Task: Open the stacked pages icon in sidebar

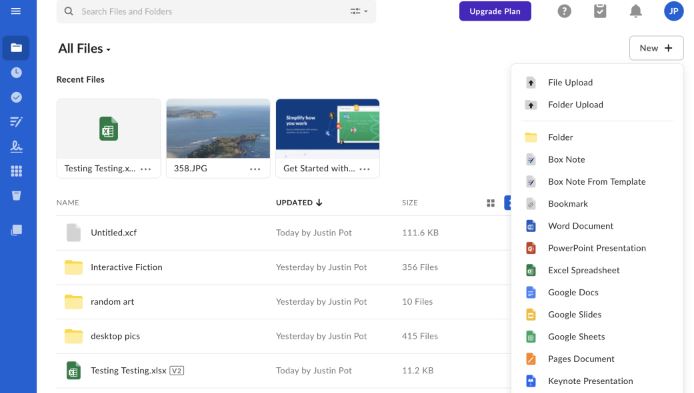Action: 16,230
